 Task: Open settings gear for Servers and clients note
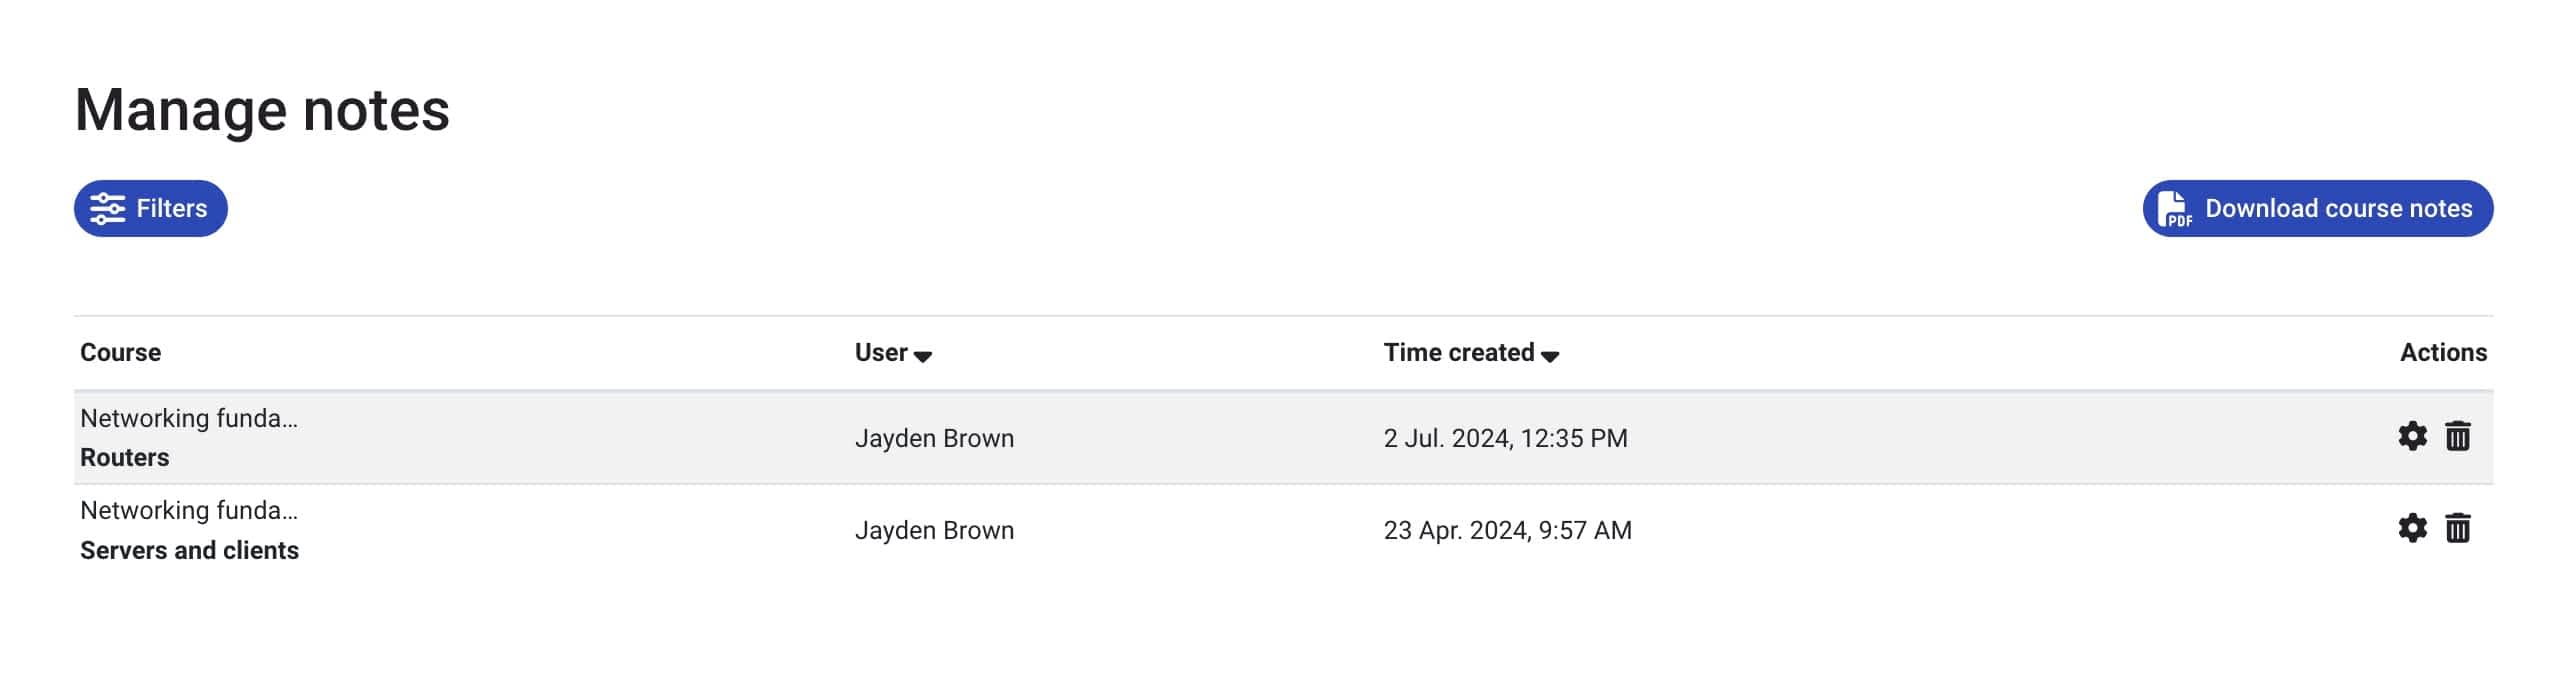pos(2412,528)
